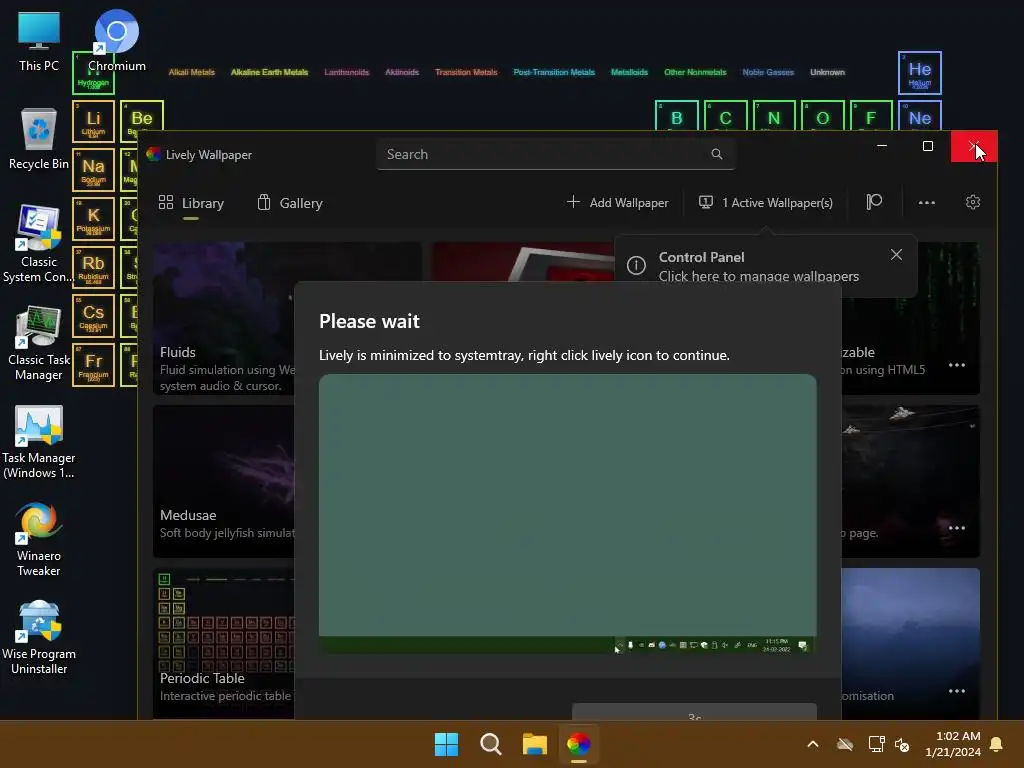The height and width of the screenshot is (768, 1024).
Task: Maximize the Lively Wallpaper window
Action: pyautogui.click(x=927, y=146)
